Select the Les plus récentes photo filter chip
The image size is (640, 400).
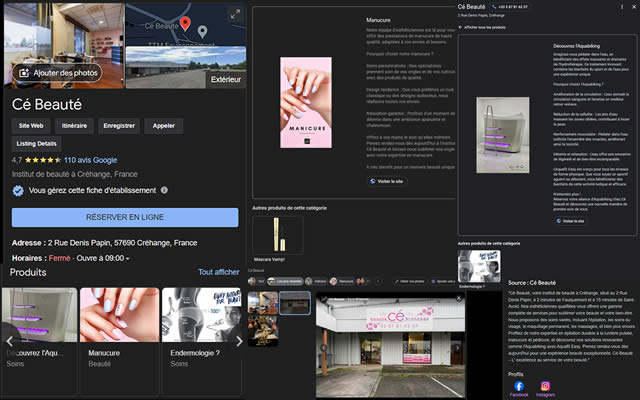point(285,281)
